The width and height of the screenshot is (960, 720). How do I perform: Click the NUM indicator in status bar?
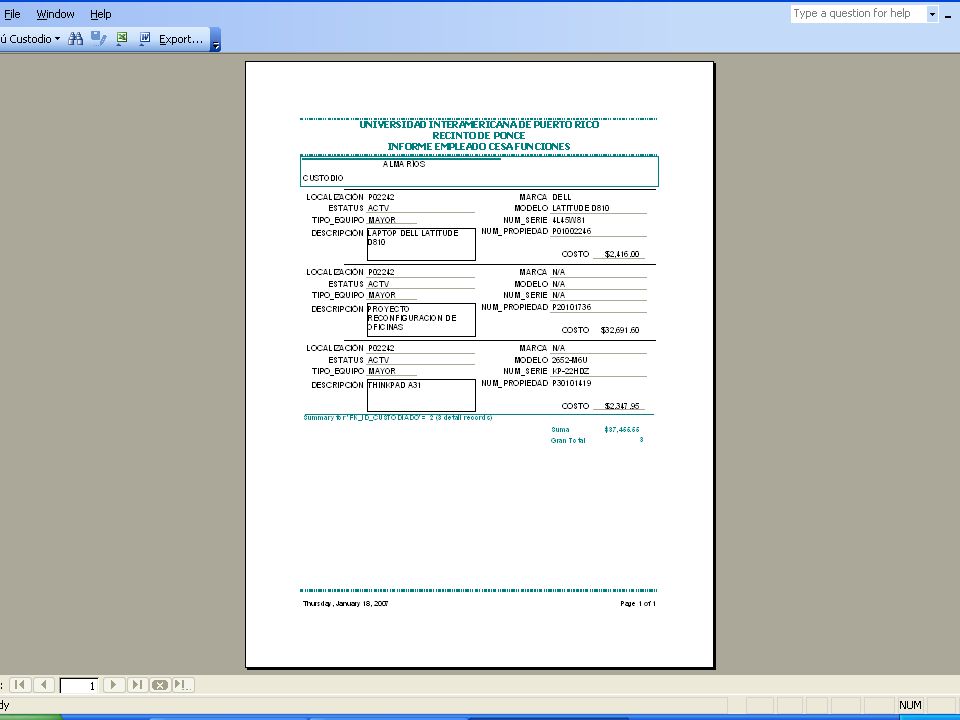(910, 705)
